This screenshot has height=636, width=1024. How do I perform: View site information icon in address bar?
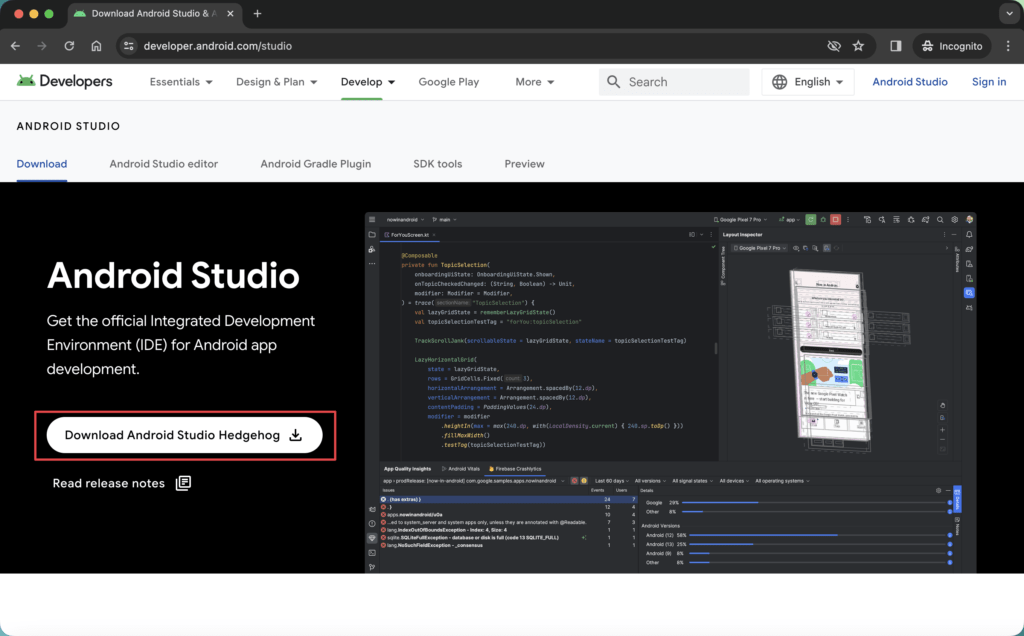[129, 46]
